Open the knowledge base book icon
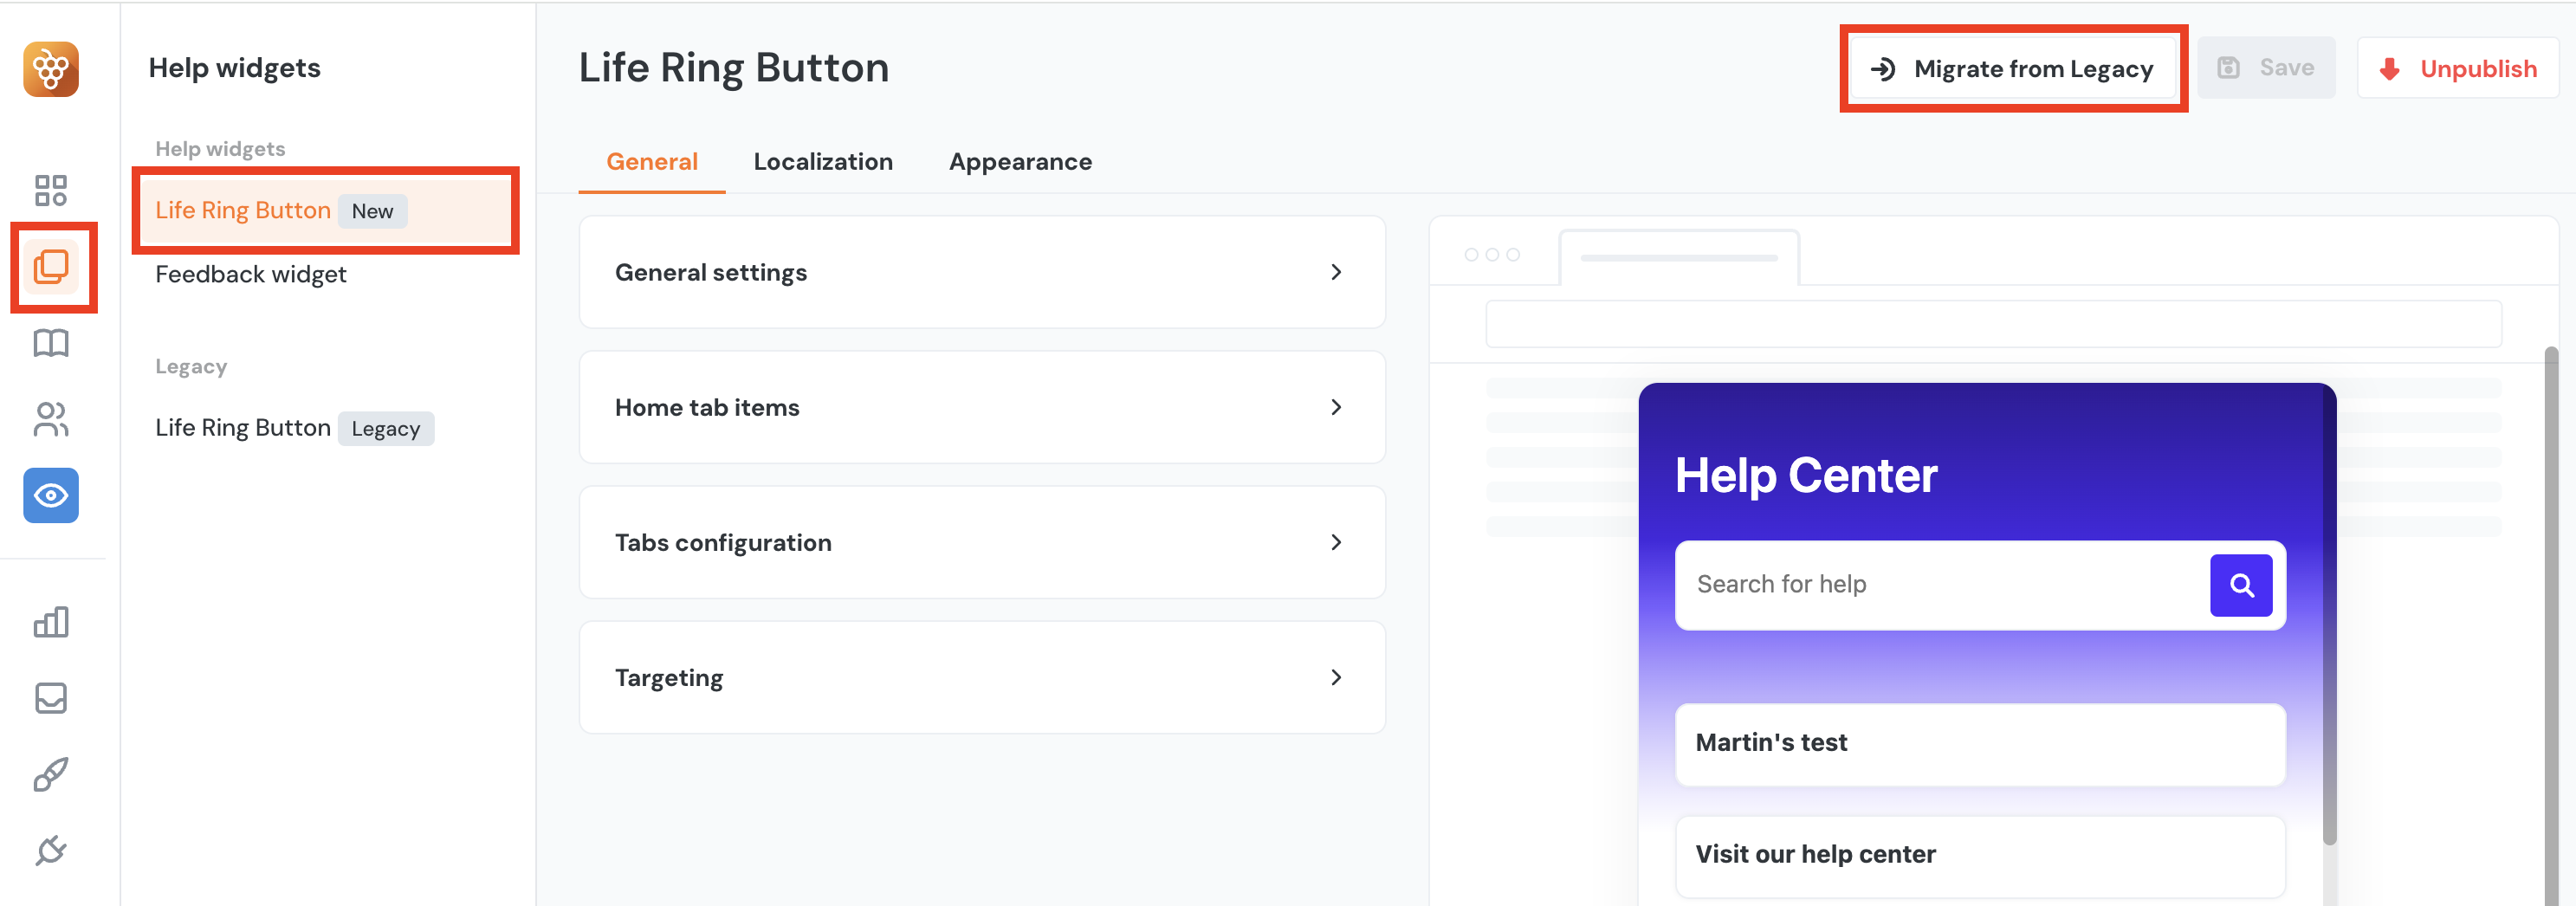2576x906 pixels. click(51, 343)
